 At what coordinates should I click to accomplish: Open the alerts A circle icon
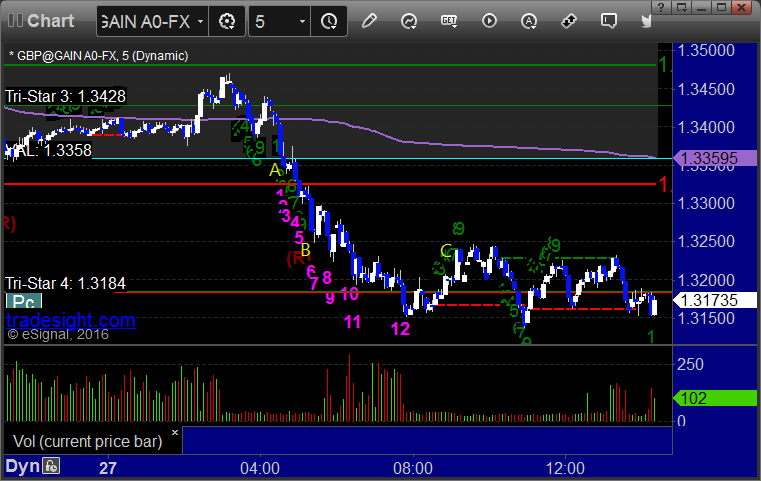coord(529,21)
